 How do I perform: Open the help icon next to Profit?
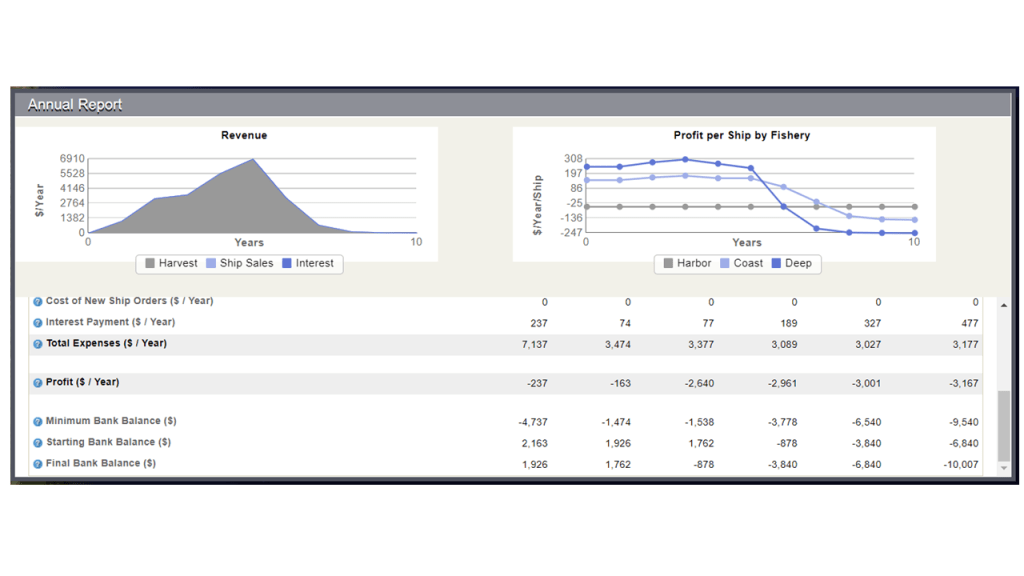38,383
